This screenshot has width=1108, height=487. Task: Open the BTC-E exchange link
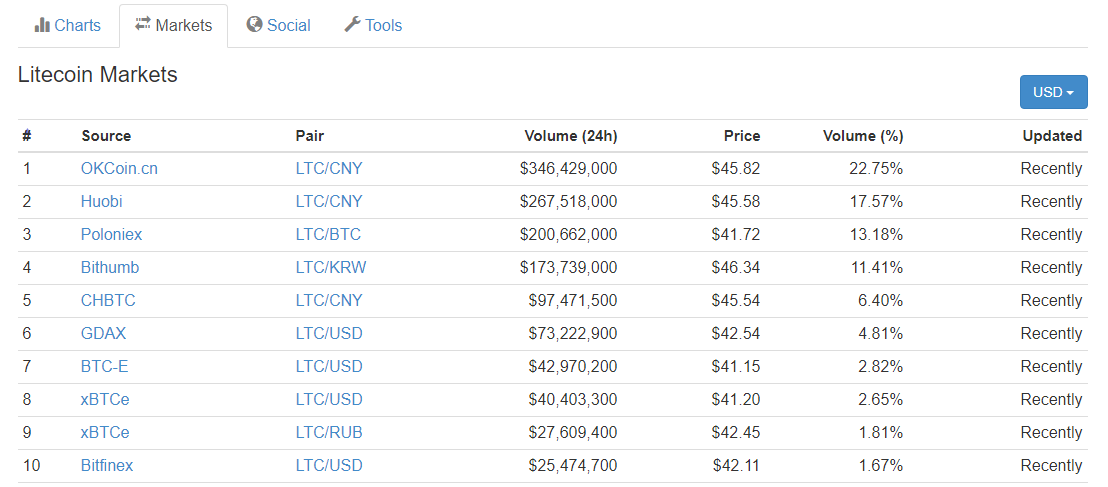click(104, 367)
